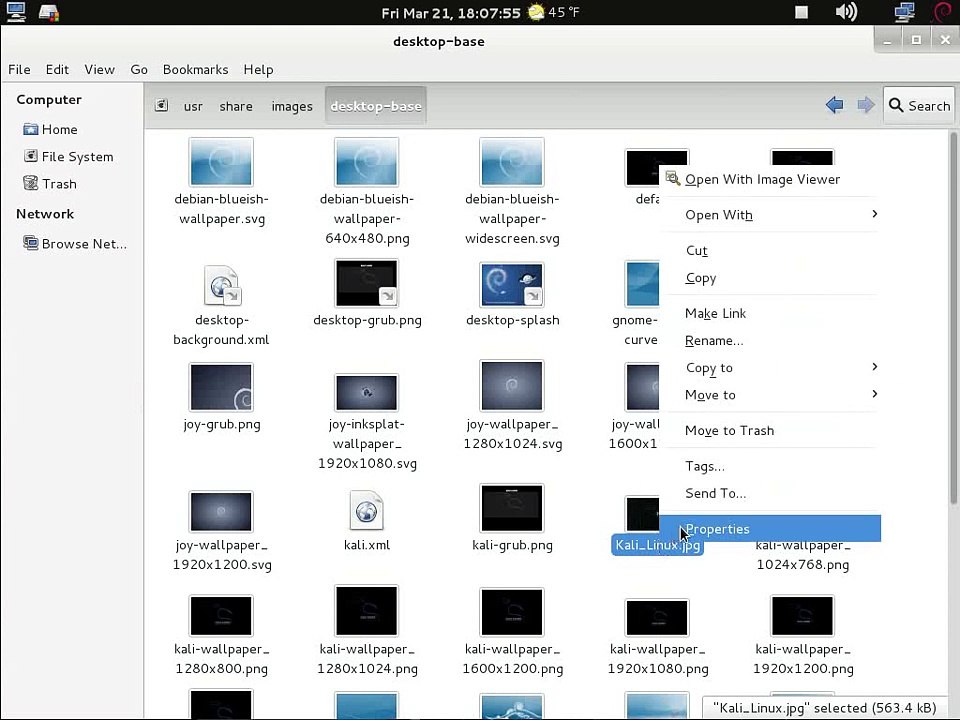This screenshot has height=720, width=960.
Task: Select debian-blueish-wallpaper-widescreen.svg file
Action: (512, 162)
